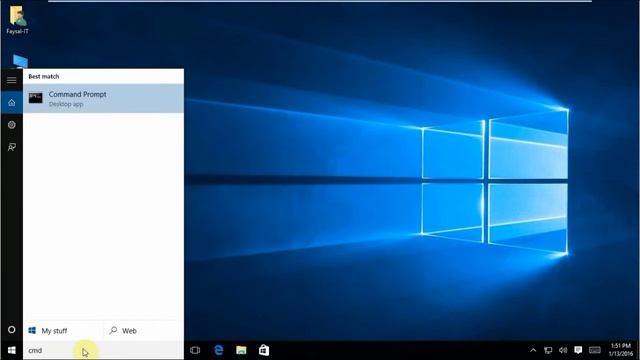The image size is (640, 360).
Task: Select the Home icon in search sidebar
Action: (11, 102)
